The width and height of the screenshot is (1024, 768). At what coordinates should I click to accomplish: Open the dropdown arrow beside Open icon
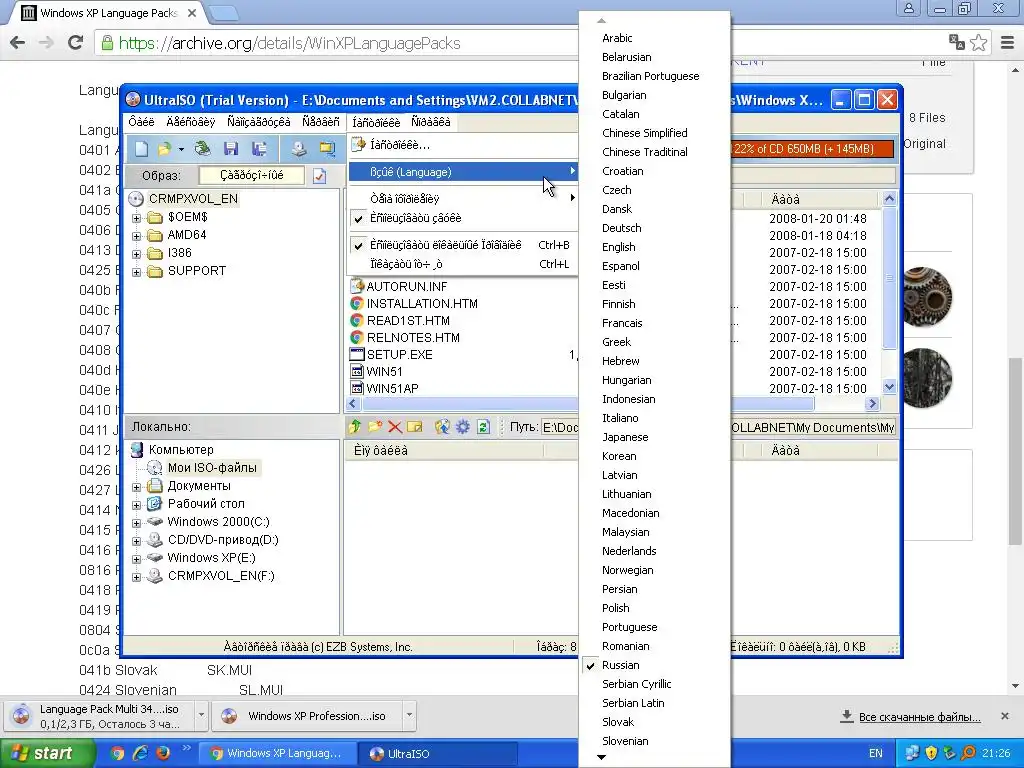(x=181, y=150)
